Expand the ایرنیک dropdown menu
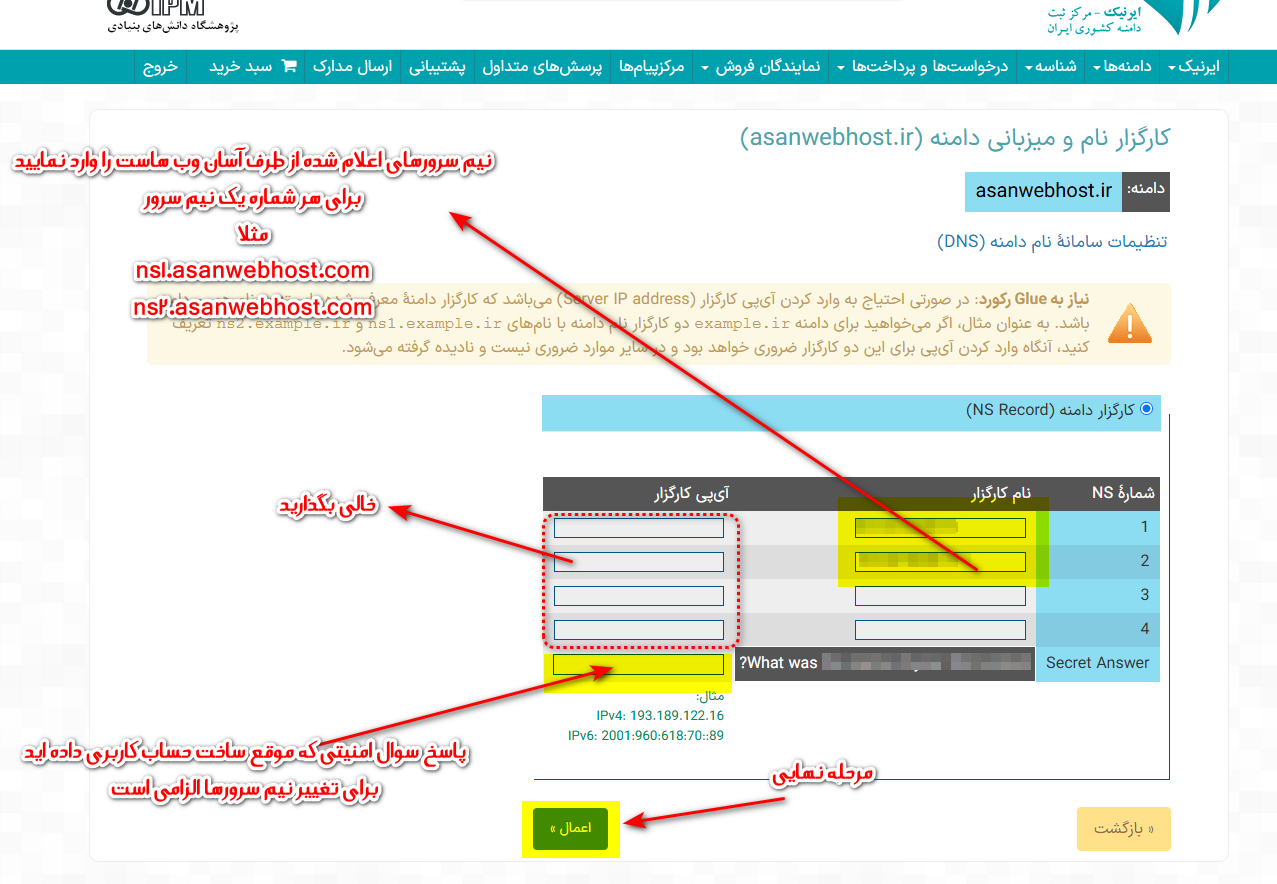Screen dimensions: 1277x884 [1198, 67]
